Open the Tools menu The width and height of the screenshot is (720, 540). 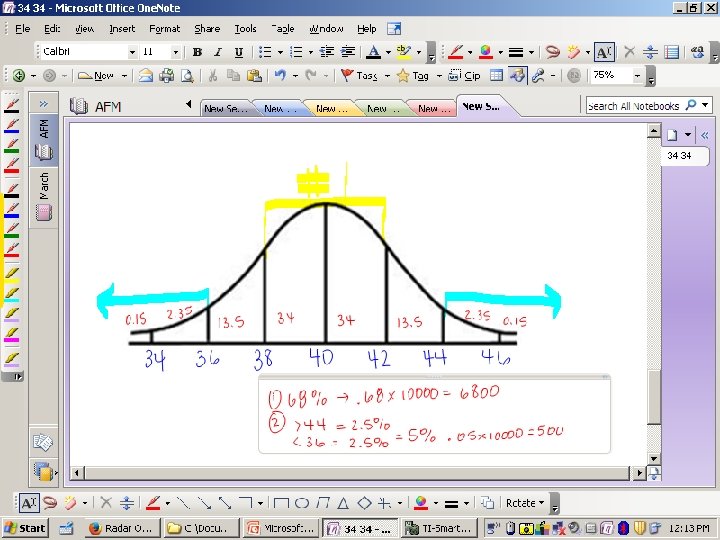click(245, 28)
